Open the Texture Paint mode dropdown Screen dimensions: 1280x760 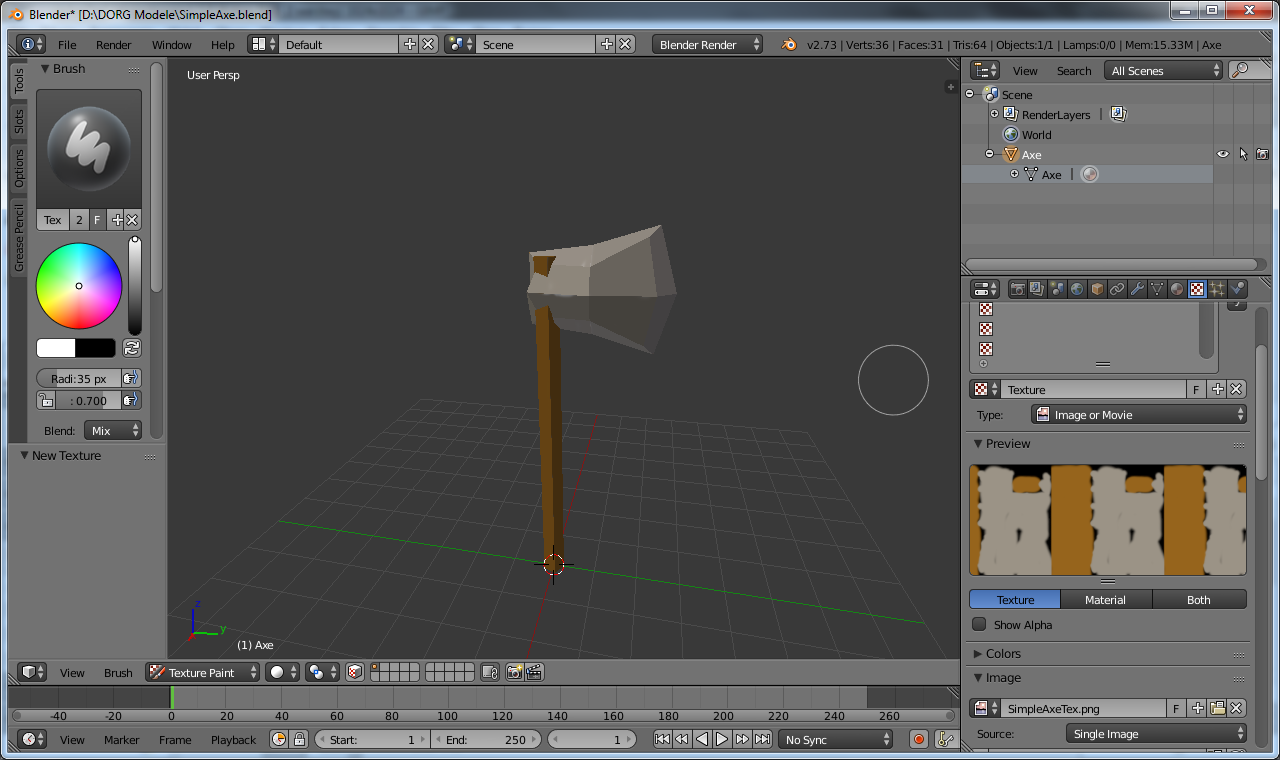click(202, 673)
